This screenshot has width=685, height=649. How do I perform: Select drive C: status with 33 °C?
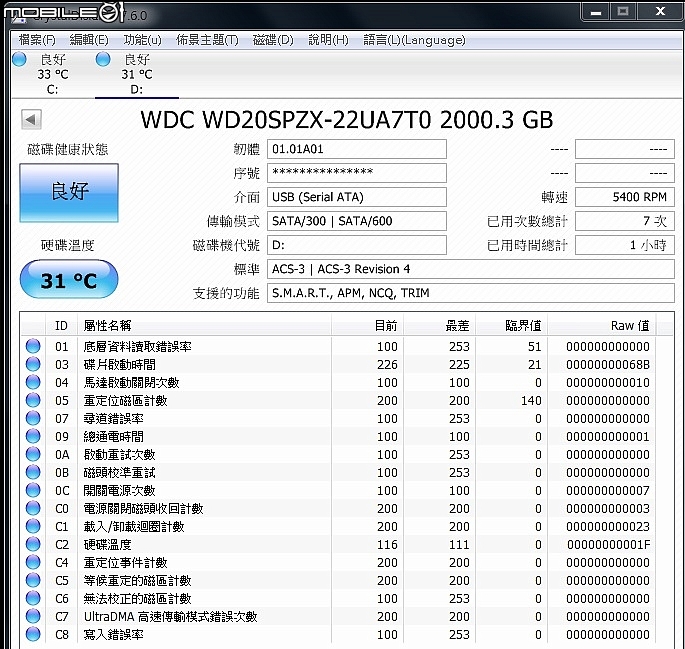point(52,74)
